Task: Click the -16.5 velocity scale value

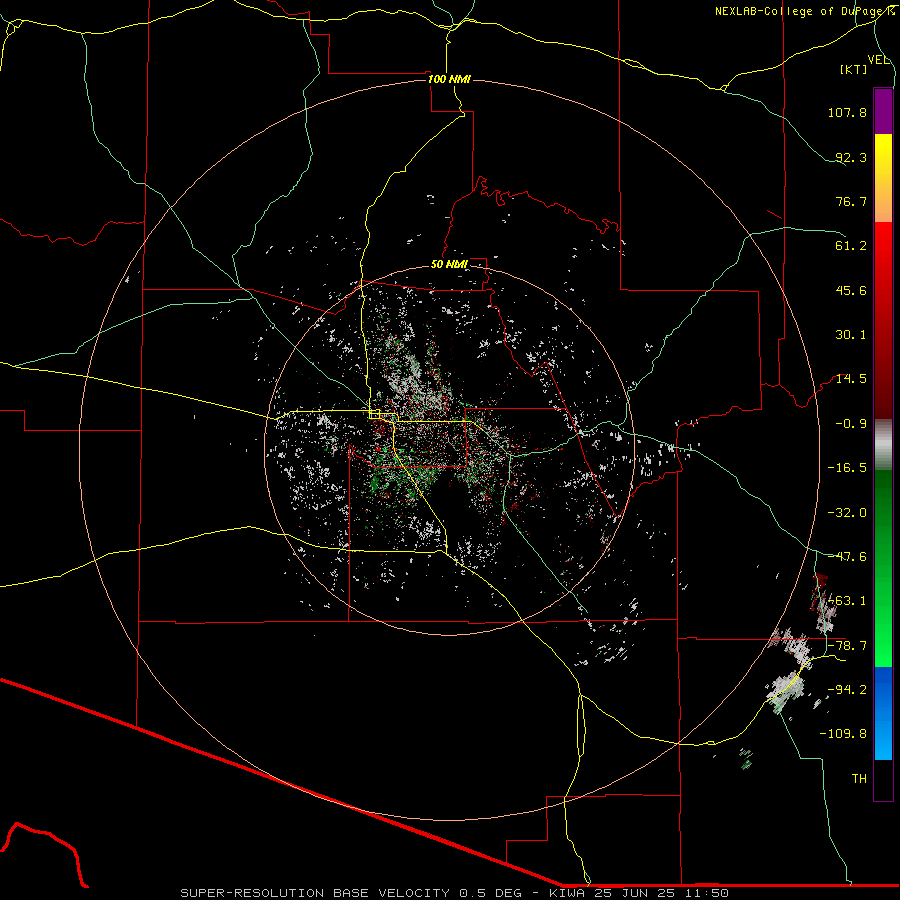Action: (x=847, y=468)
